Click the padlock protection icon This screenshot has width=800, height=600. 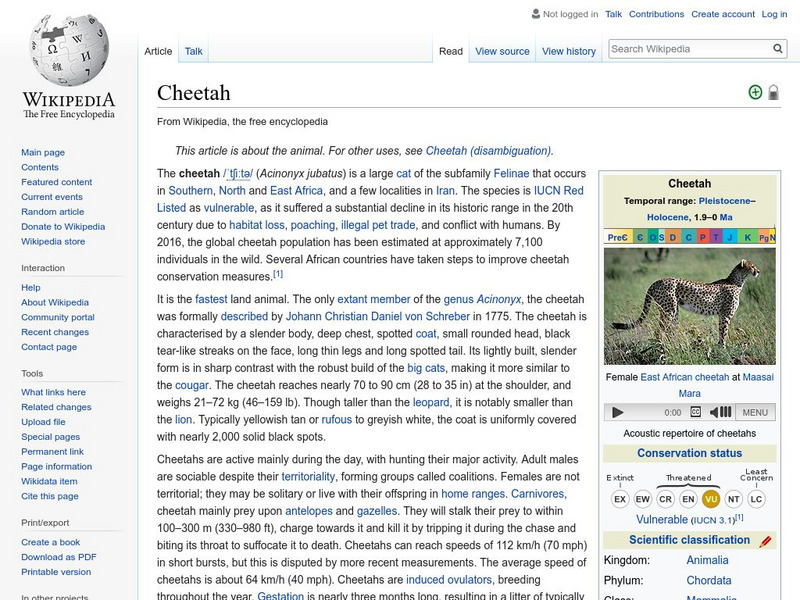tap(775, 90)
